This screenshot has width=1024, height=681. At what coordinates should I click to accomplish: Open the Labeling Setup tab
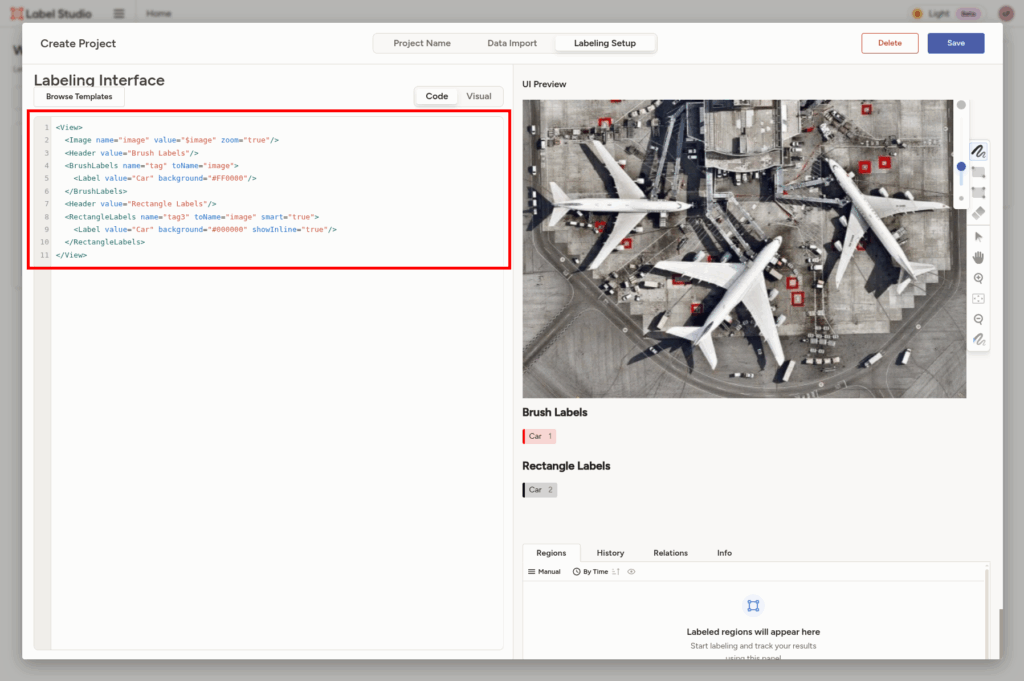coord(605,43)
